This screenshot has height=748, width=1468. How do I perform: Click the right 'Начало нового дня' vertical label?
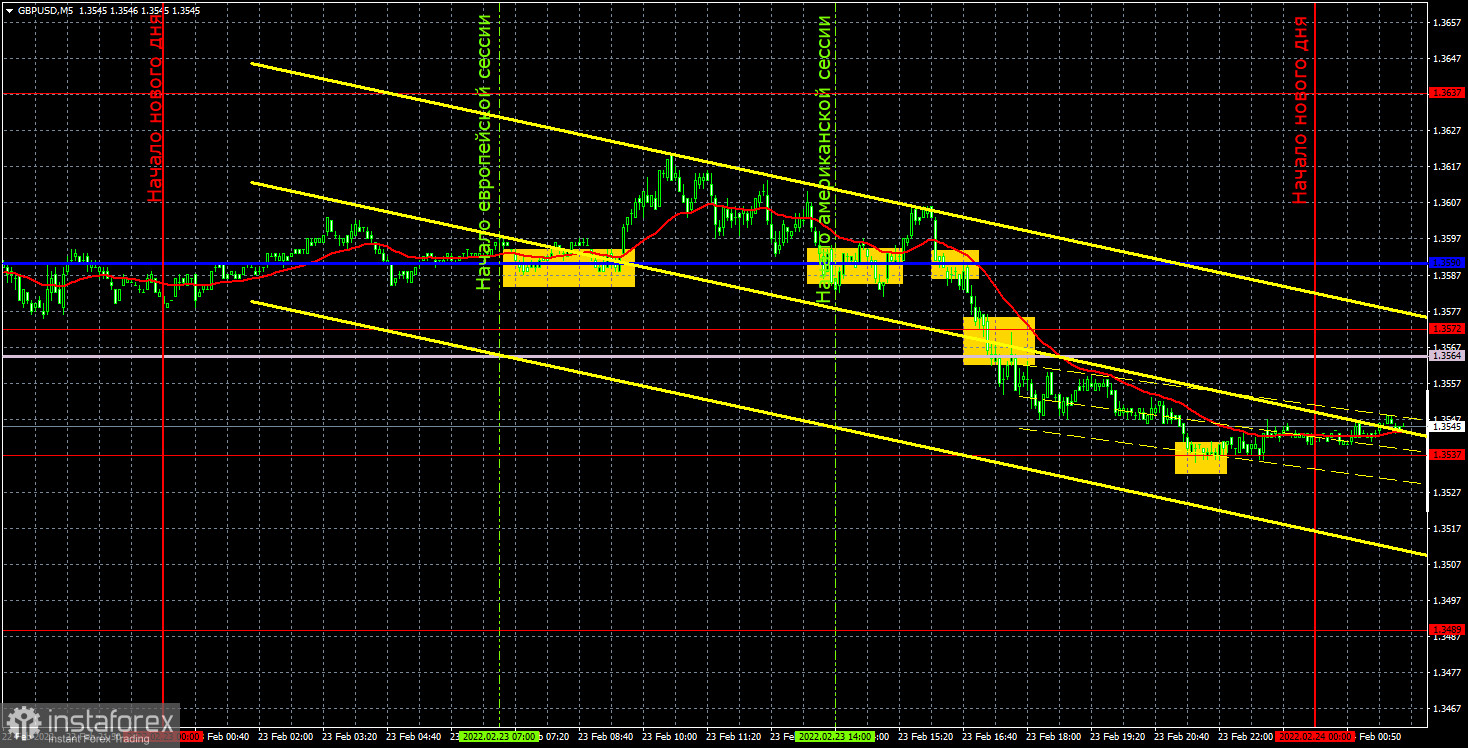[1299, 110]
